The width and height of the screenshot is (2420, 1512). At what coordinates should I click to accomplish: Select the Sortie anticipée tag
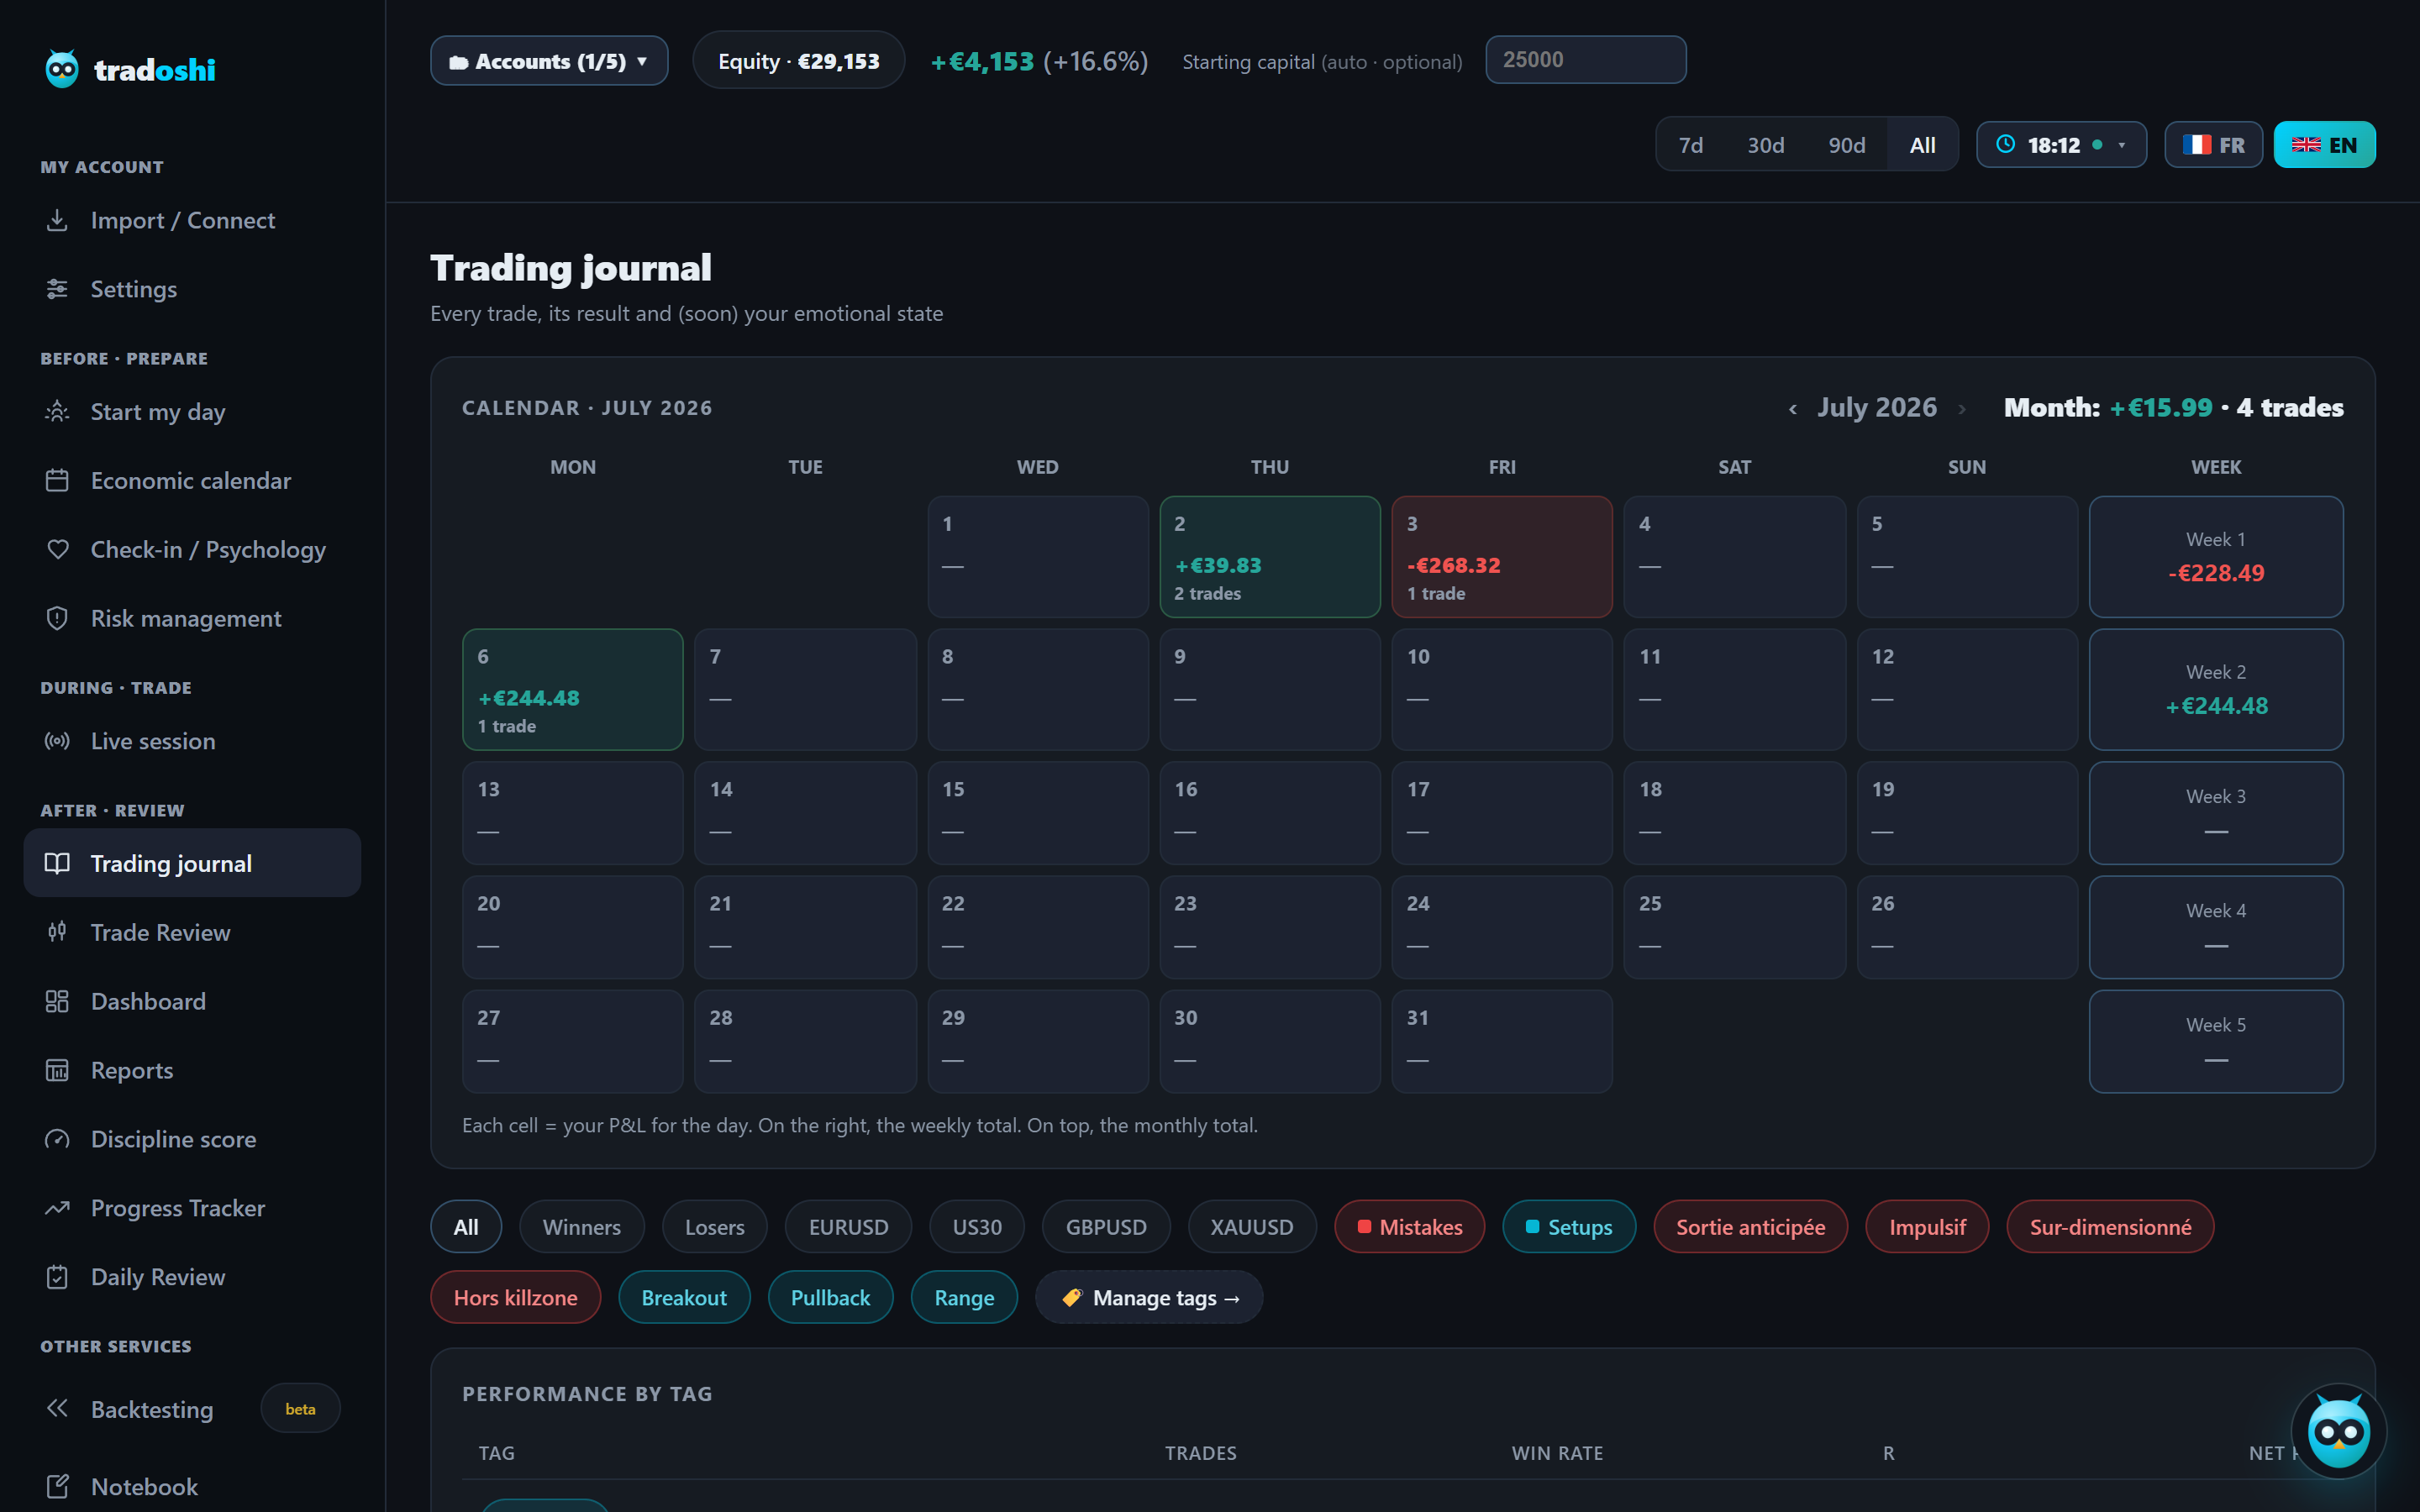[x=1750, y=1226]
